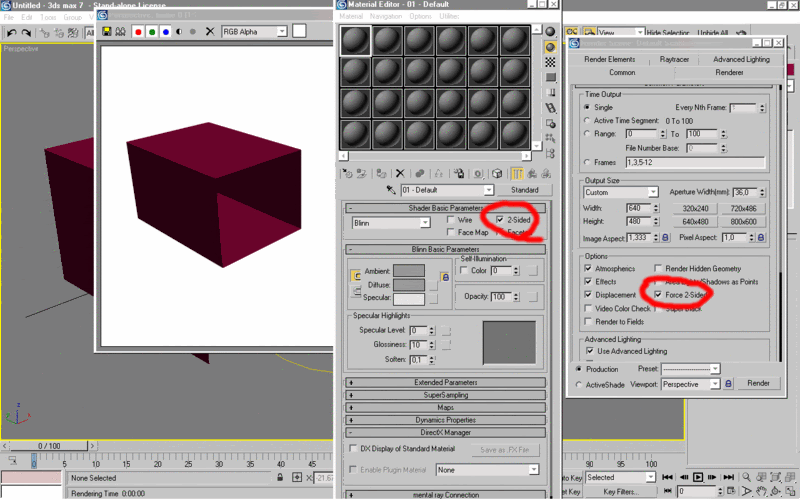Open the Navigation menu in Material Editor
800x500 pixels.
pos(386,17)
